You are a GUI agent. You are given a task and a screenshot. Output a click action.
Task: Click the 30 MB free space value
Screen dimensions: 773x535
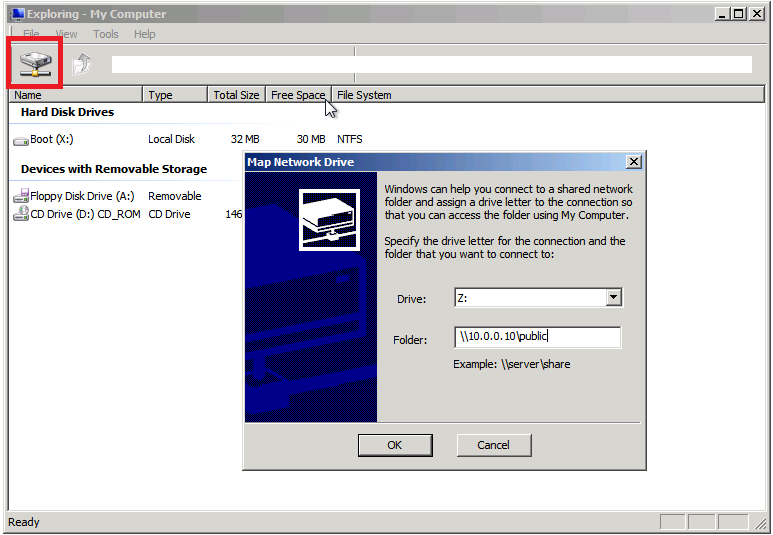[311, 140]
